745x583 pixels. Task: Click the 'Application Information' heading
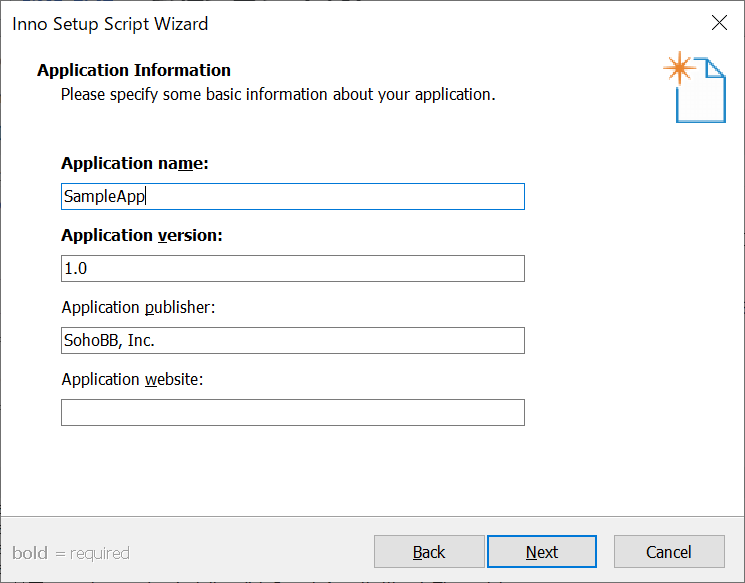[x=134, y=70]
